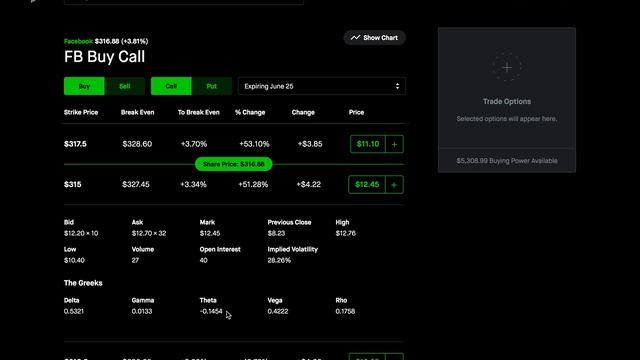The width and height of the screenshot is (640, 360).
Task: Click the dashed plus circle in Trade Options
Action: [507, 67]
